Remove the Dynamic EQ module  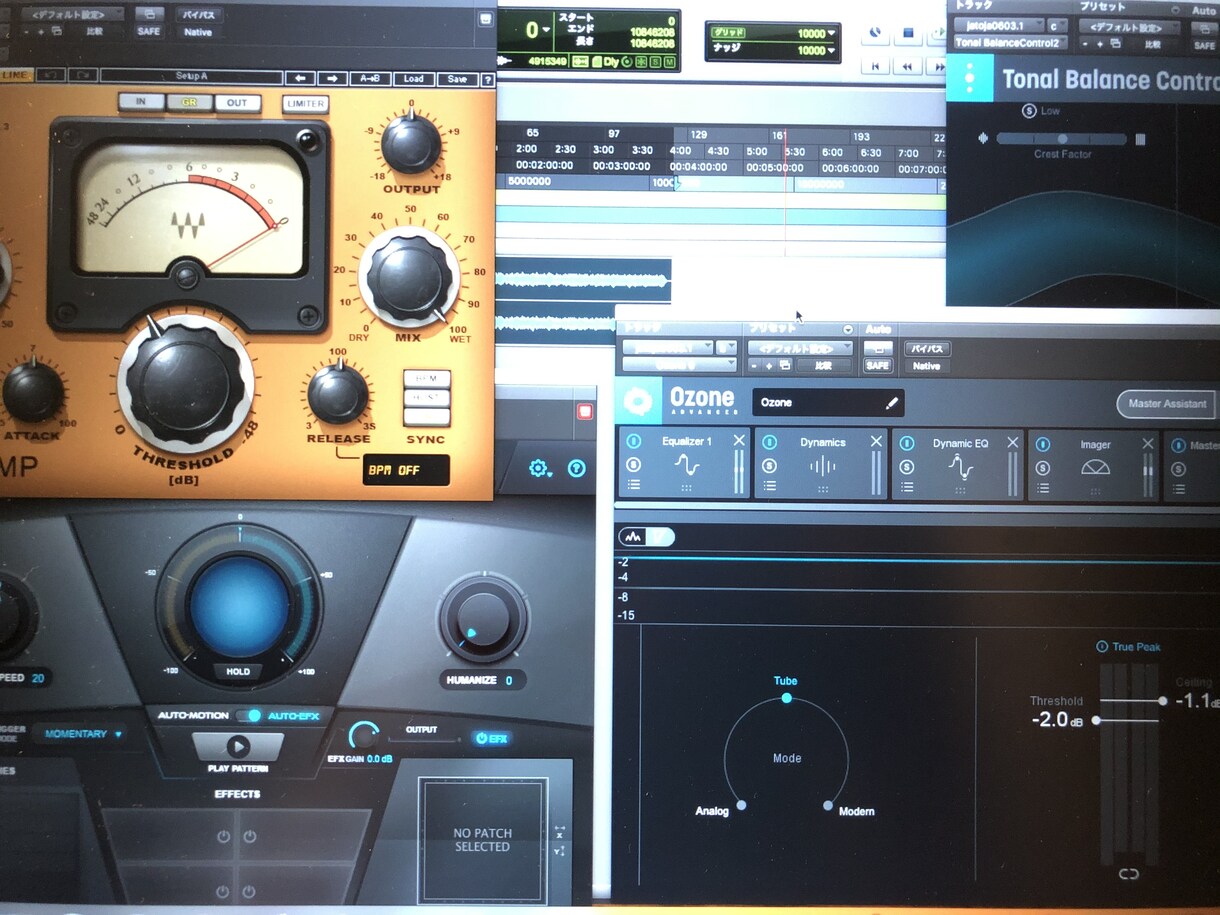[1013, 441]
